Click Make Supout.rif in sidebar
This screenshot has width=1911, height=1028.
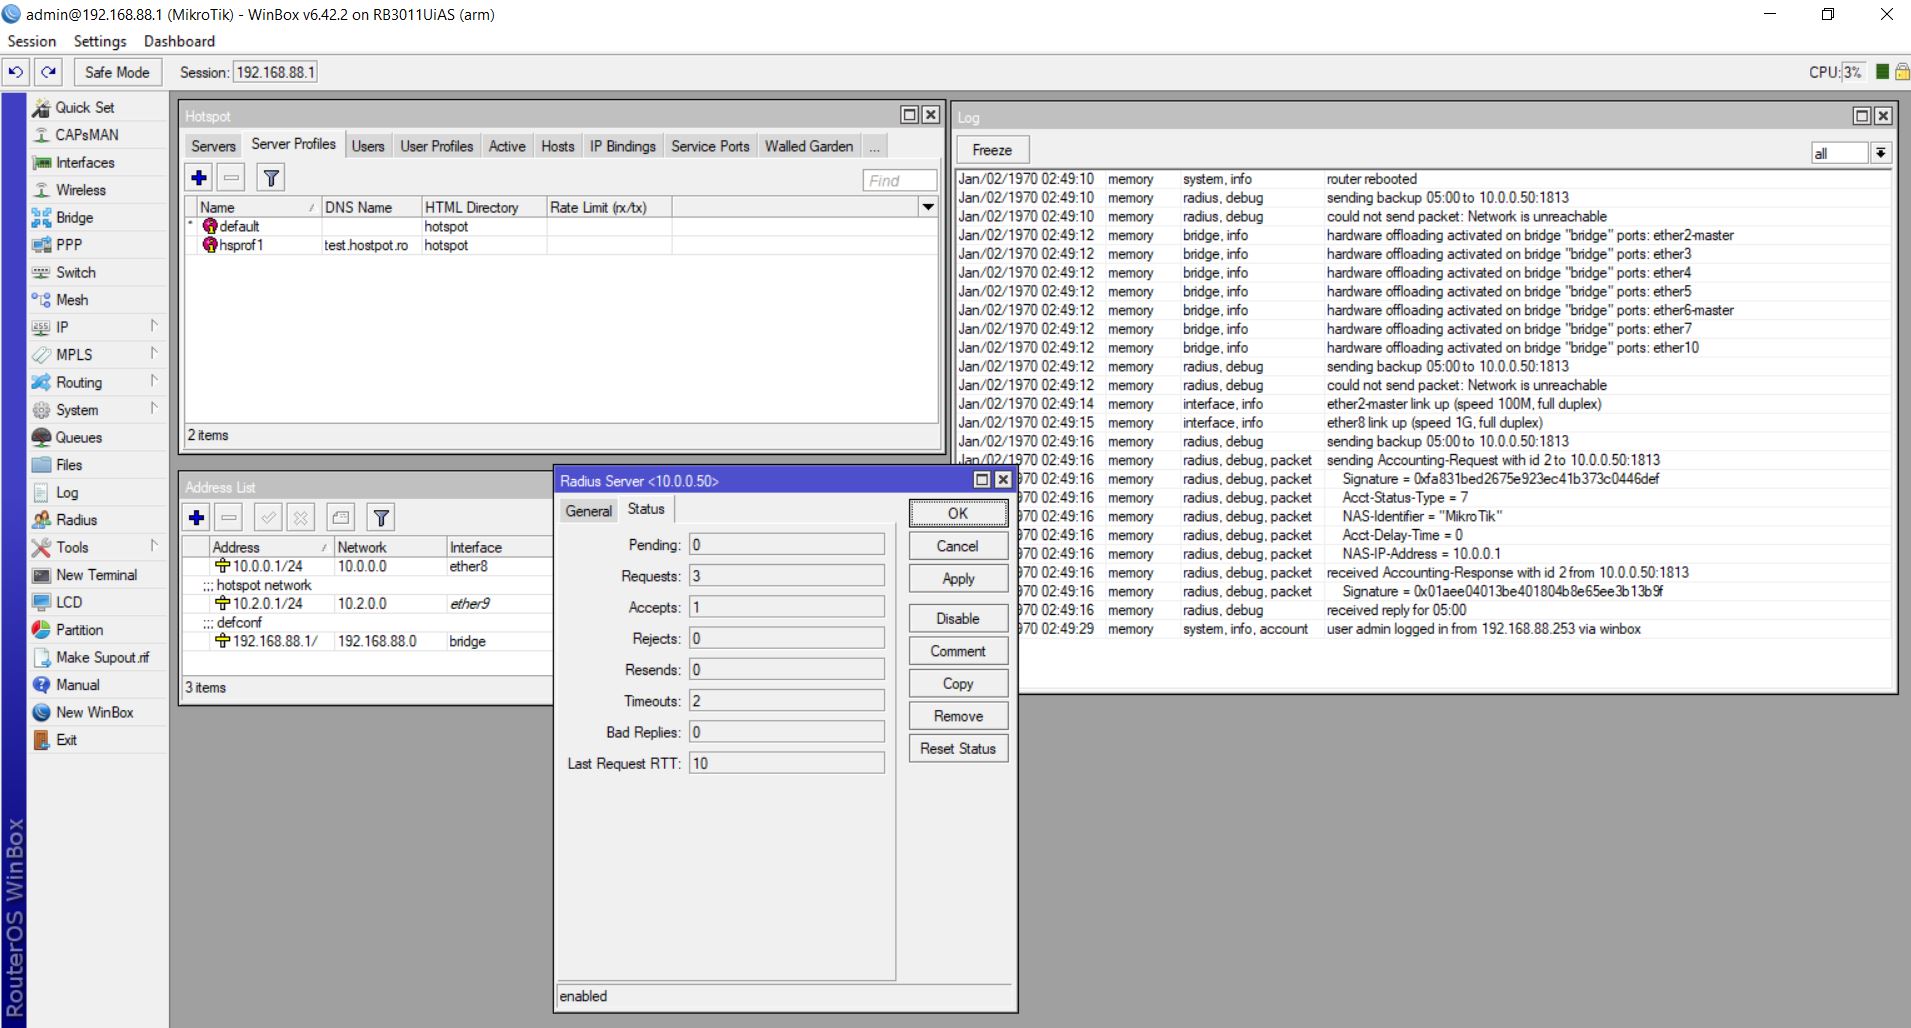pos(102,657)
